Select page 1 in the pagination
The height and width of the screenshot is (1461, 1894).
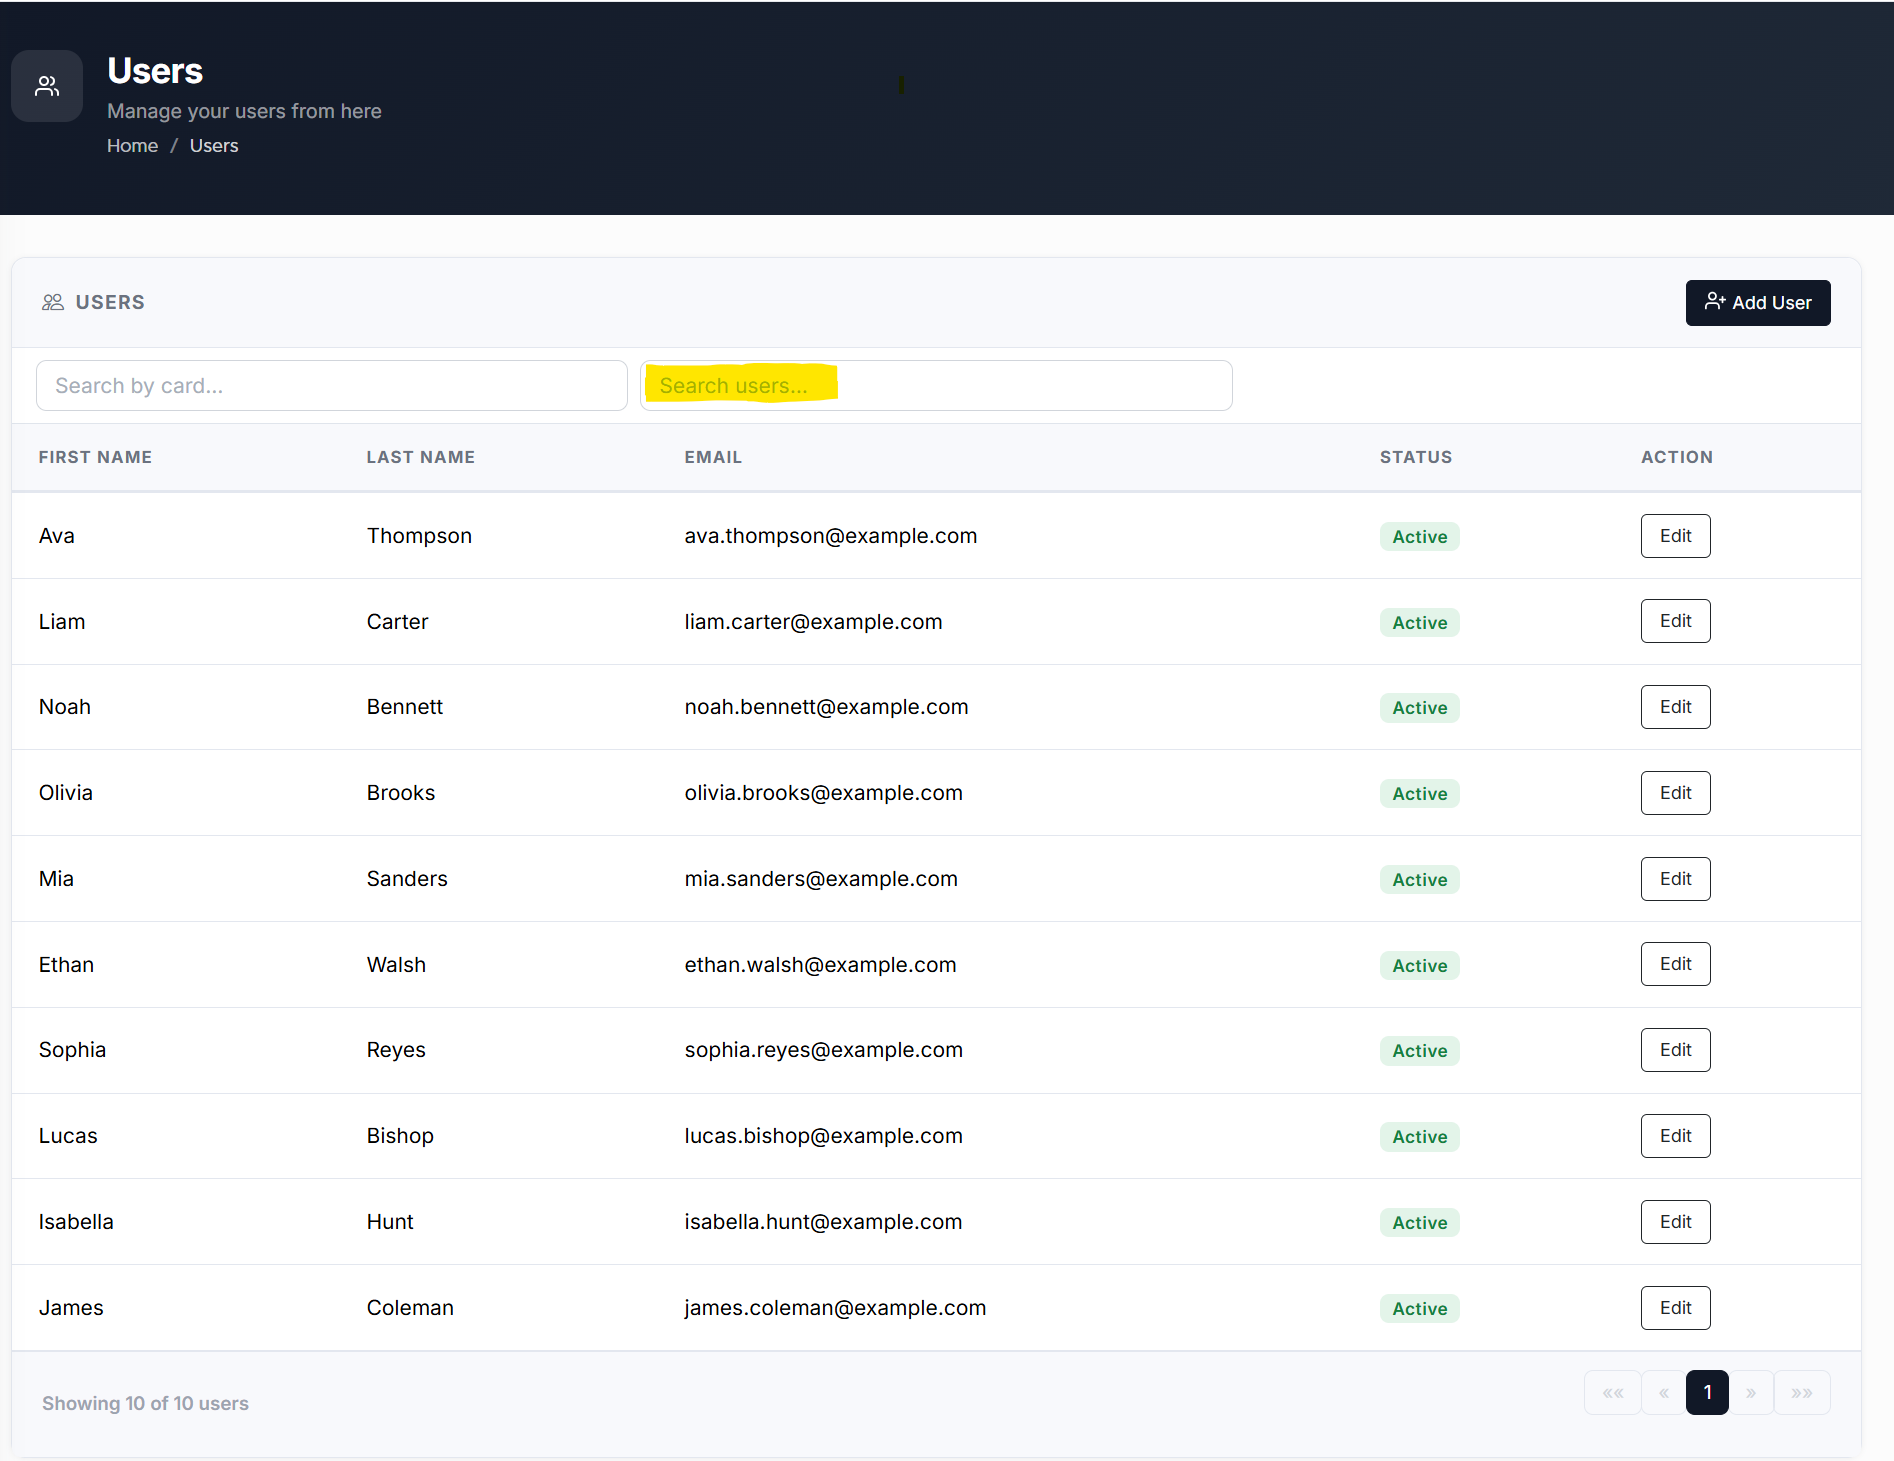(x=1708, y=1393)
